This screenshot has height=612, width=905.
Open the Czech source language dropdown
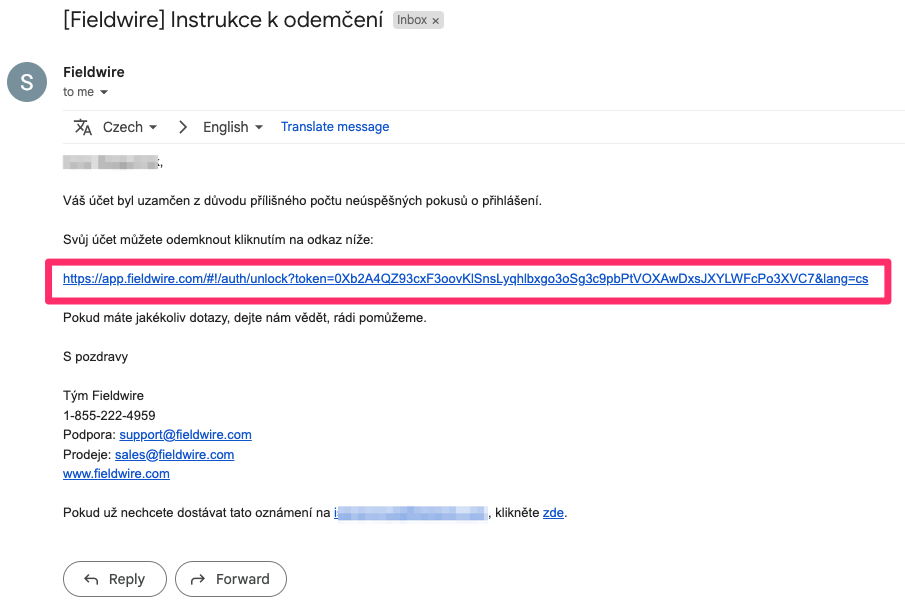pyautogui.click(x=130, y=127)
